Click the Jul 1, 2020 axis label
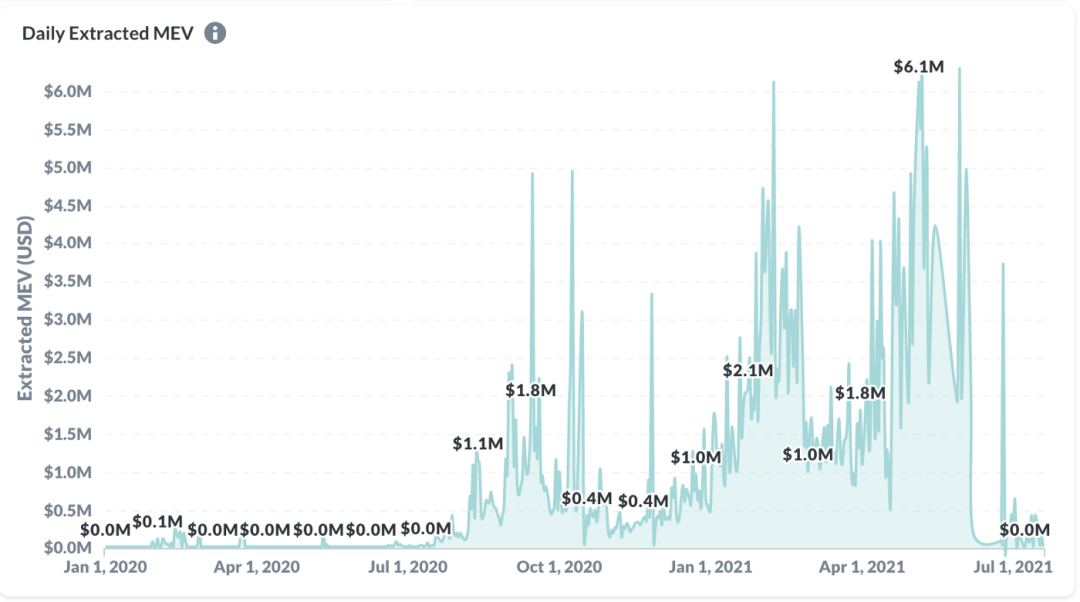The width and height of the screenshot is (1080, 602). (408, 567)
